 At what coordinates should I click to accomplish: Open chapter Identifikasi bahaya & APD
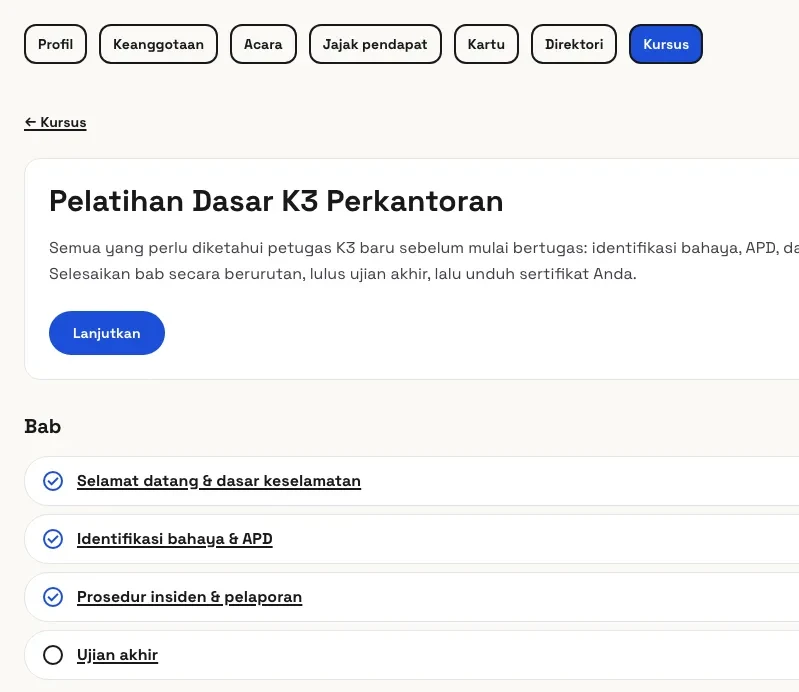pos(175,539)
